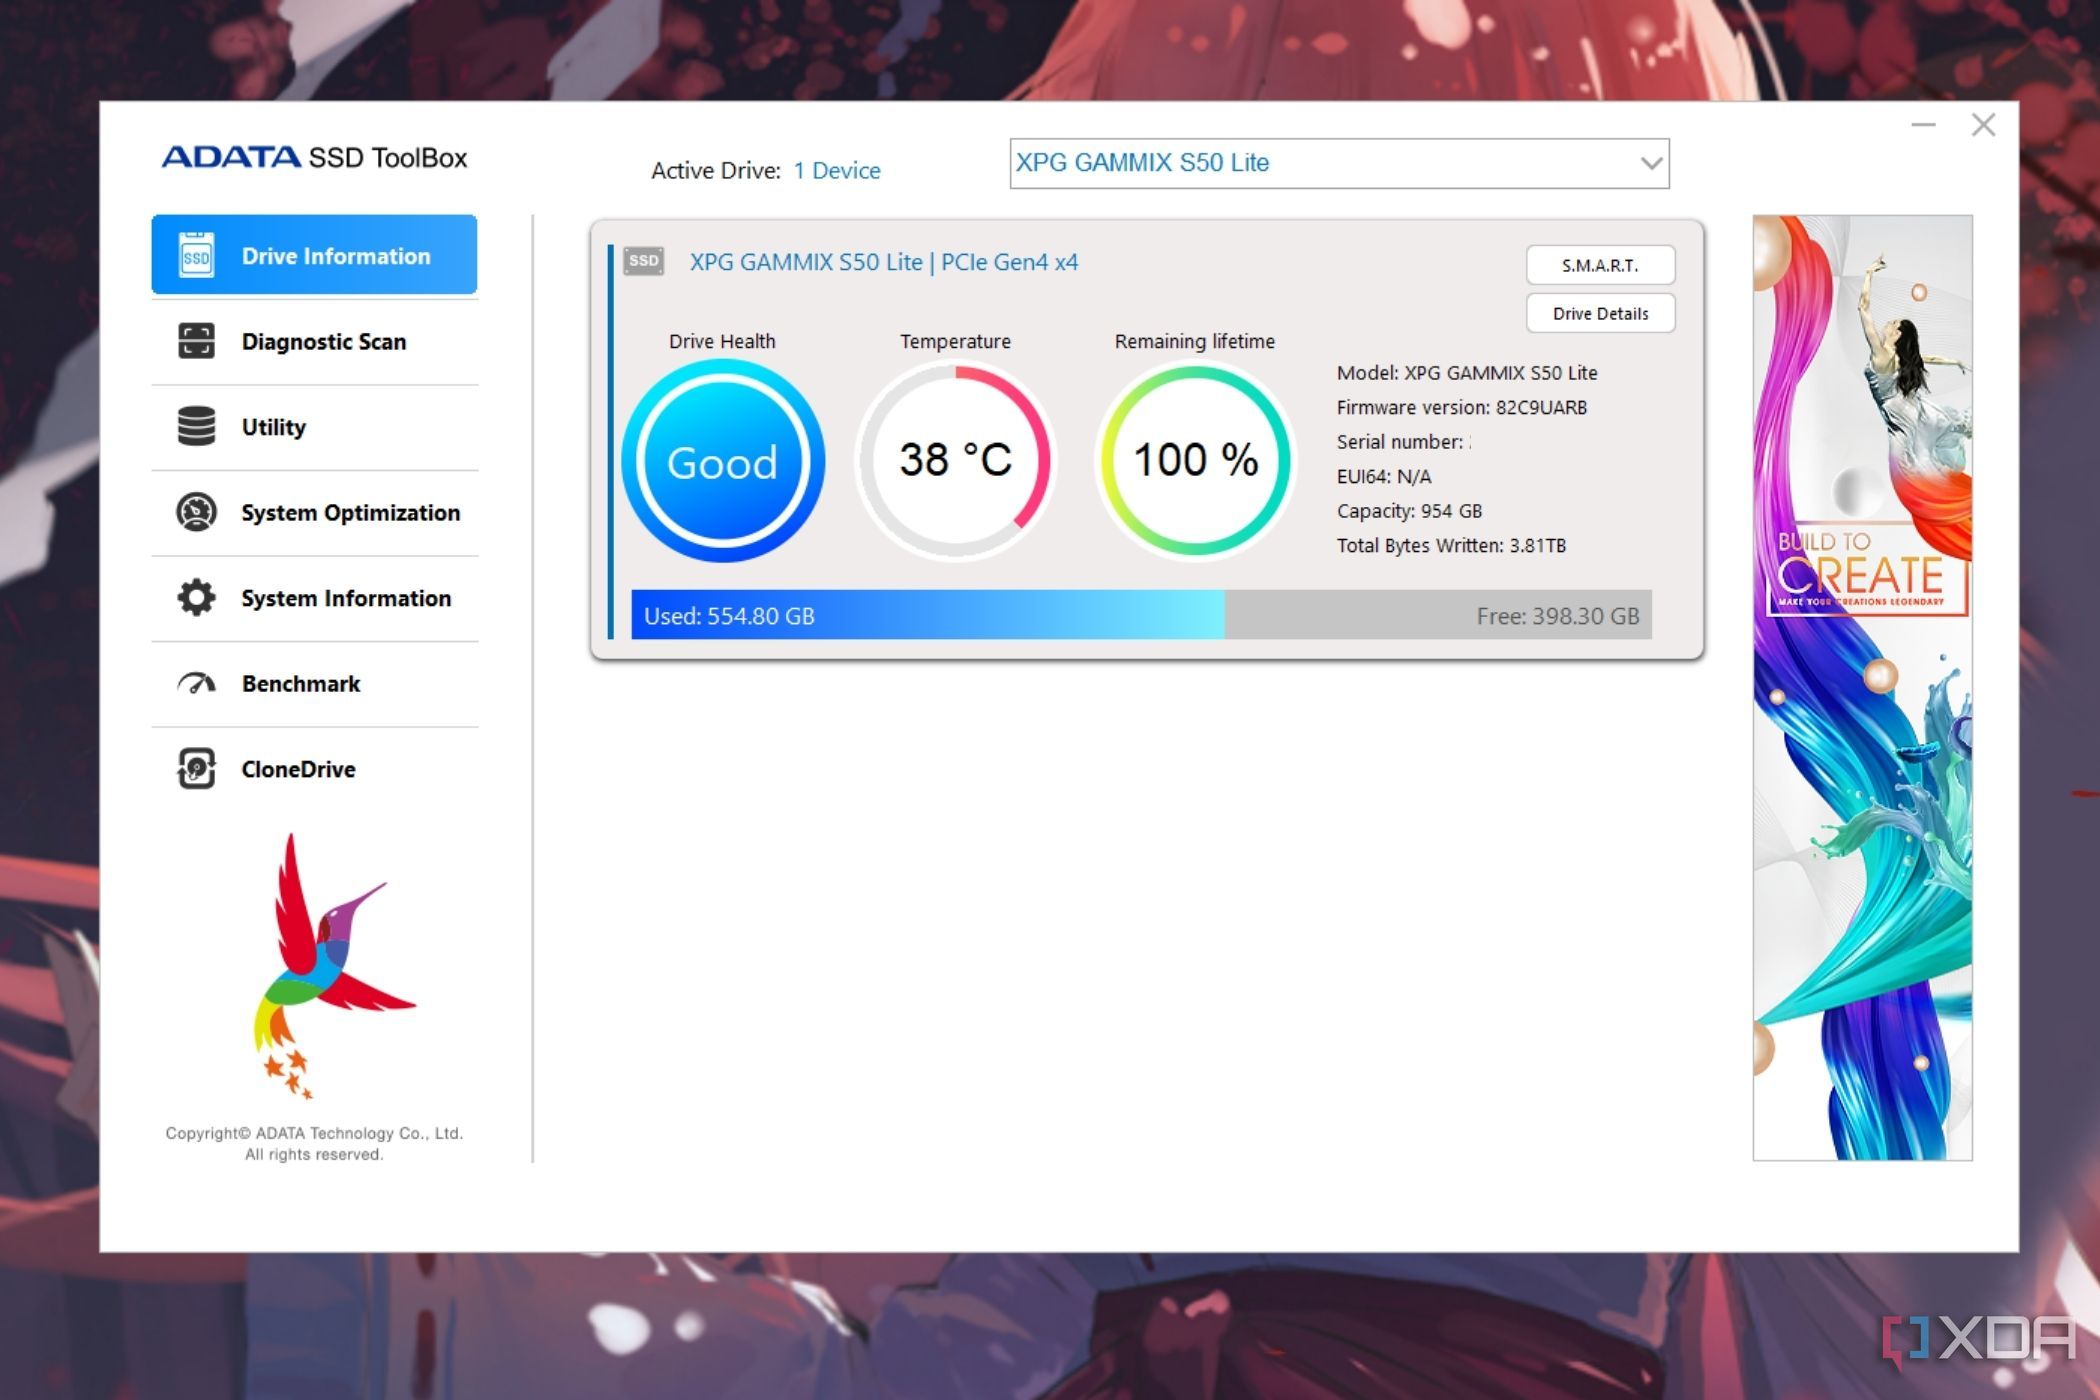Click the gray SSD badge icon
This screenshot has width=2100, height=1400.
[643, 261]
